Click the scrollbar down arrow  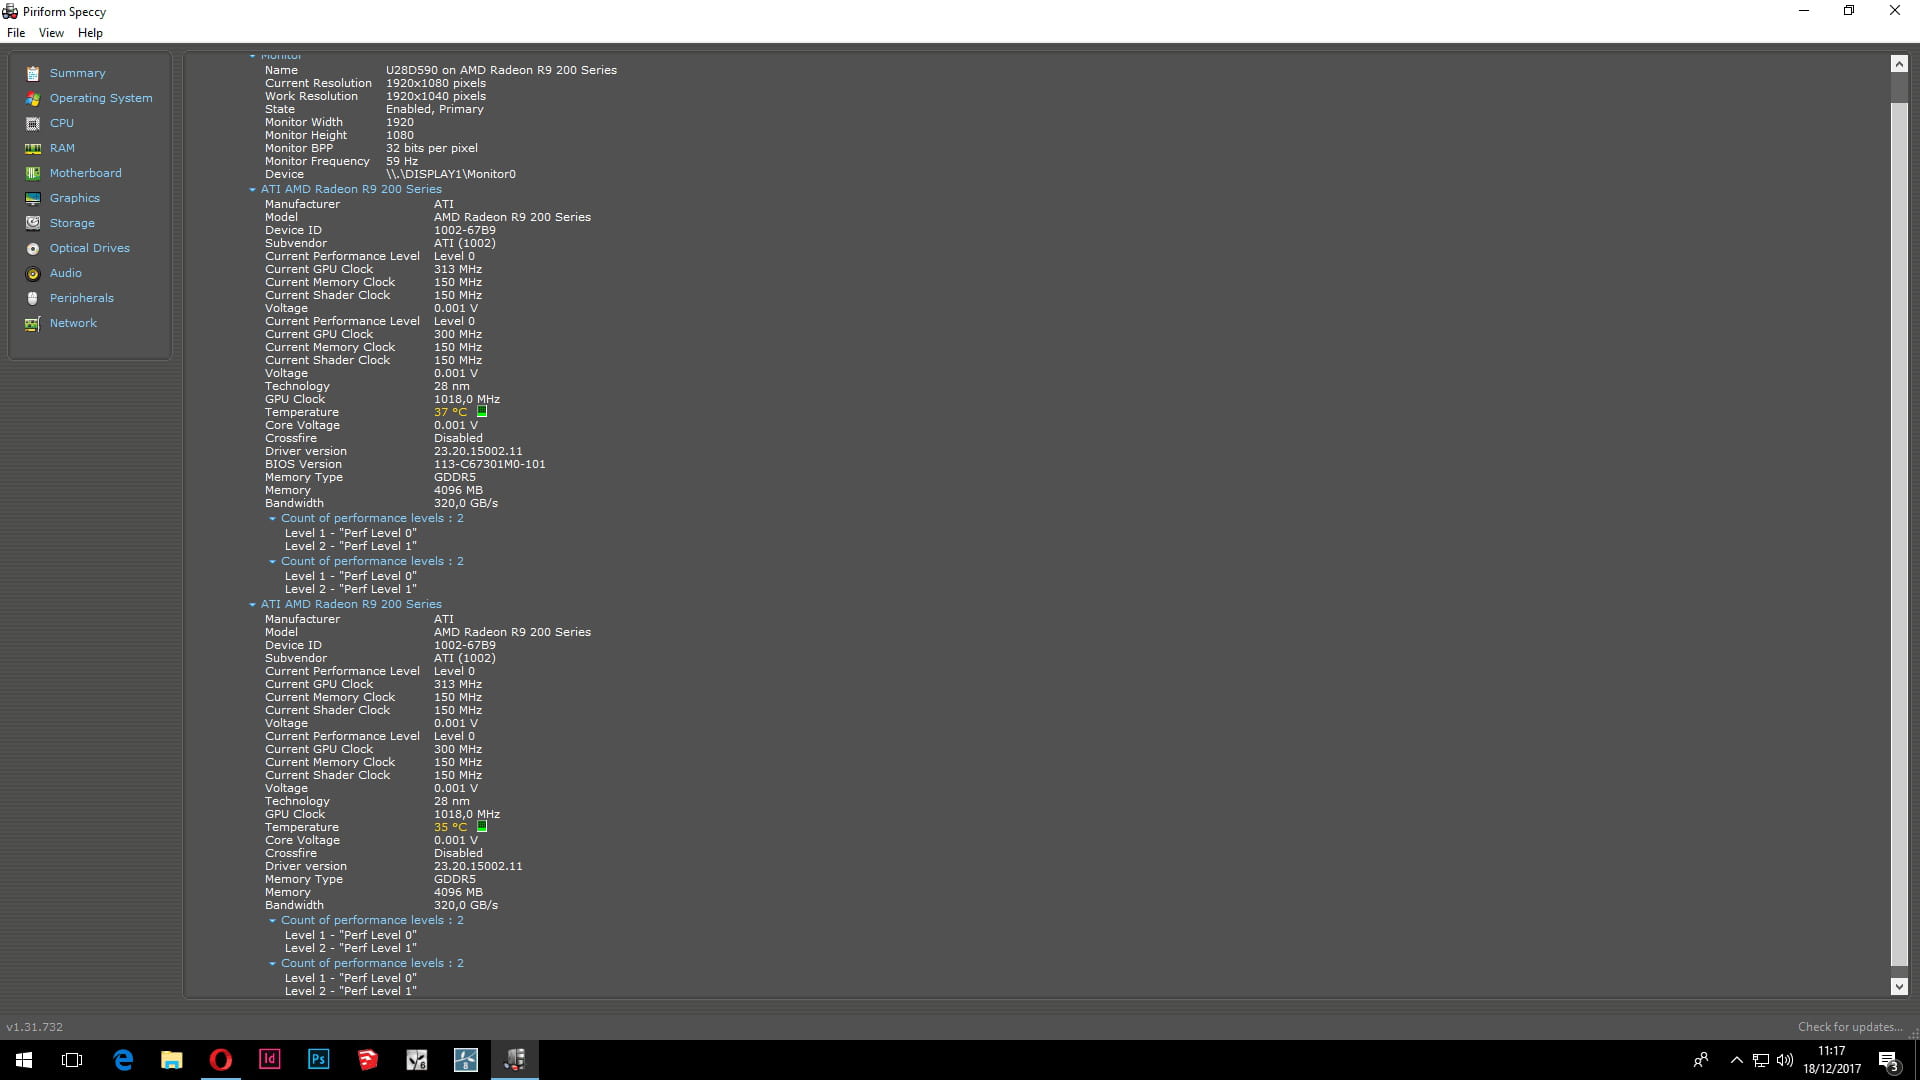[x=1898, y=986]
